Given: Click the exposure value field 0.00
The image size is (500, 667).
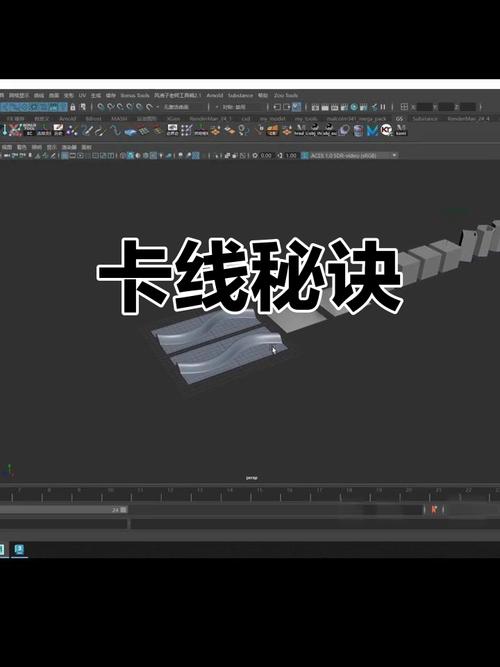Looking at the screenshot, I should pyautogui.click(x=266, y=156).
